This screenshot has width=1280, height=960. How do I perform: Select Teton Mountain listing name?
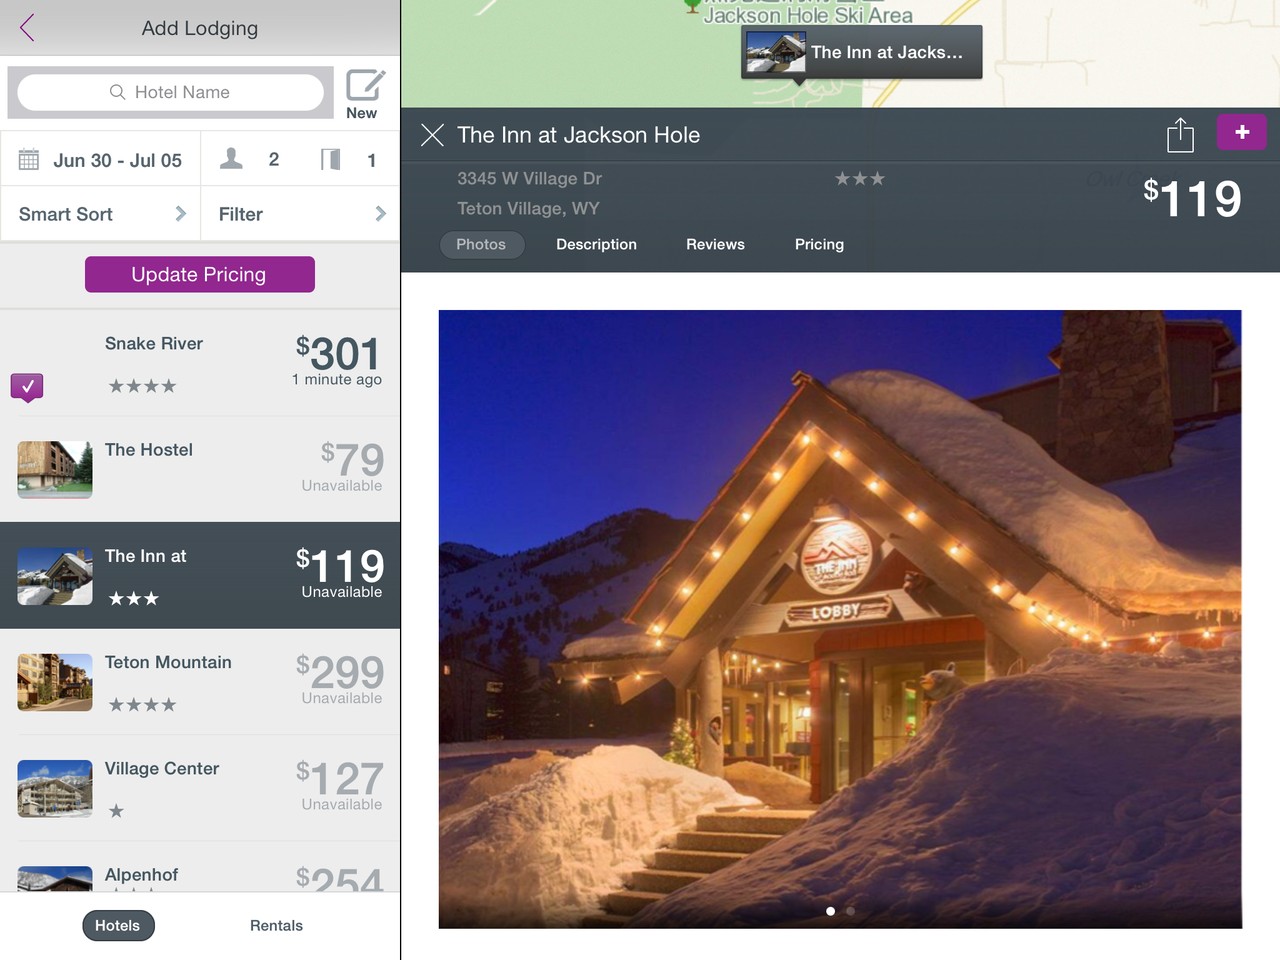168,662
